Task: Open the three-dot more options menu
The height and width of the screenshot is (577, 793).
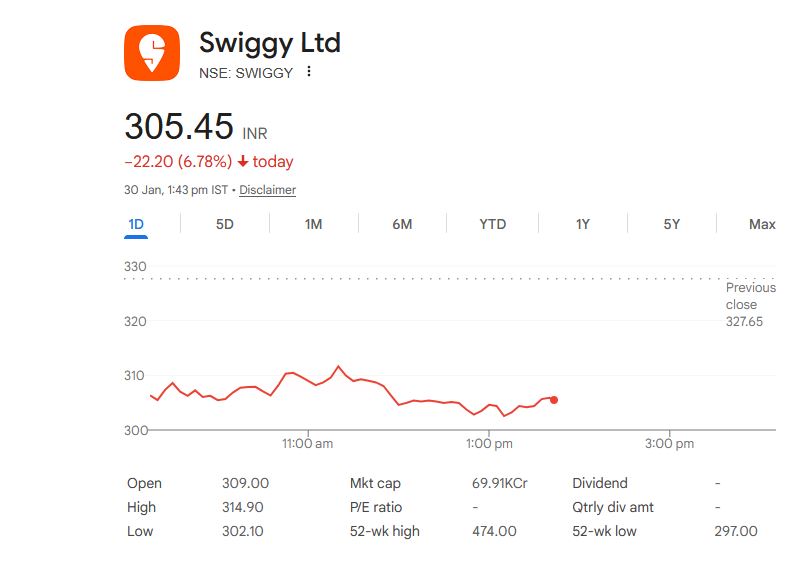Action: point(309,72)
